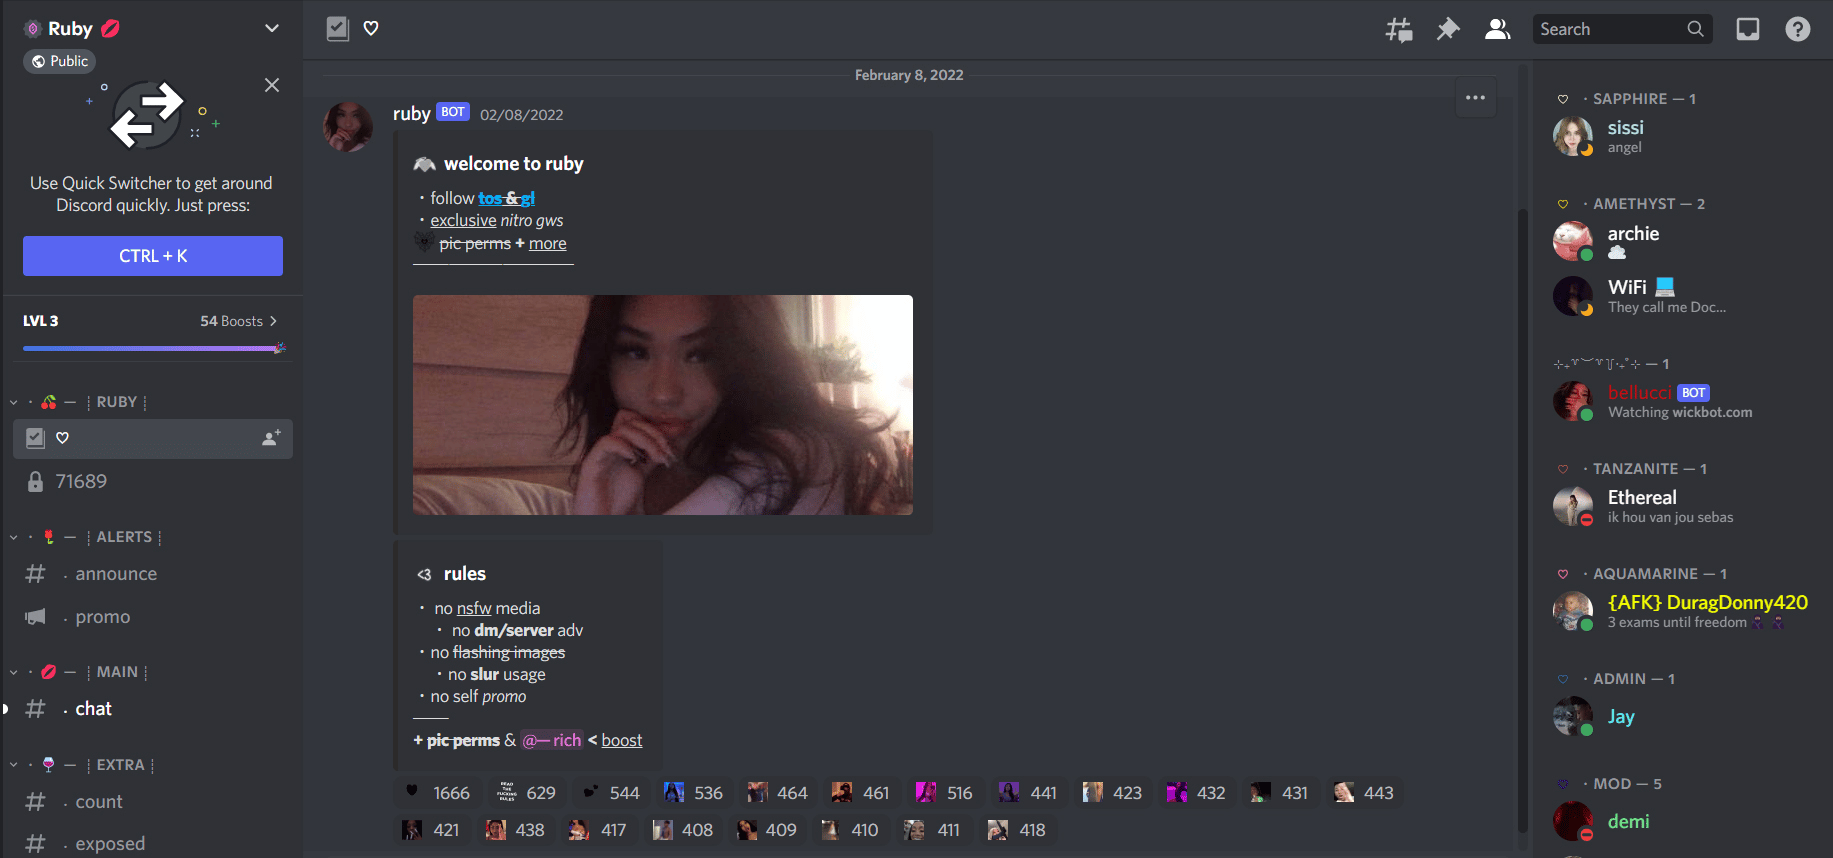This screenshot has width=1833, height=858.
Task: Click the reaction with count 516
Action: [x=947, y=793]
